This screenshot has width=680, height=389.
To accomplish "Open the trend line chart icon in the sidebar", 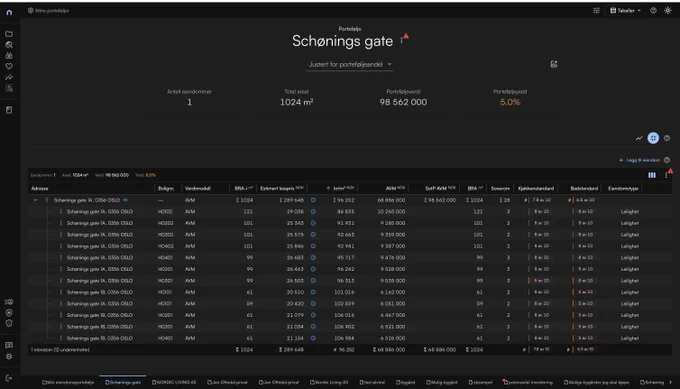I will 9,77.
